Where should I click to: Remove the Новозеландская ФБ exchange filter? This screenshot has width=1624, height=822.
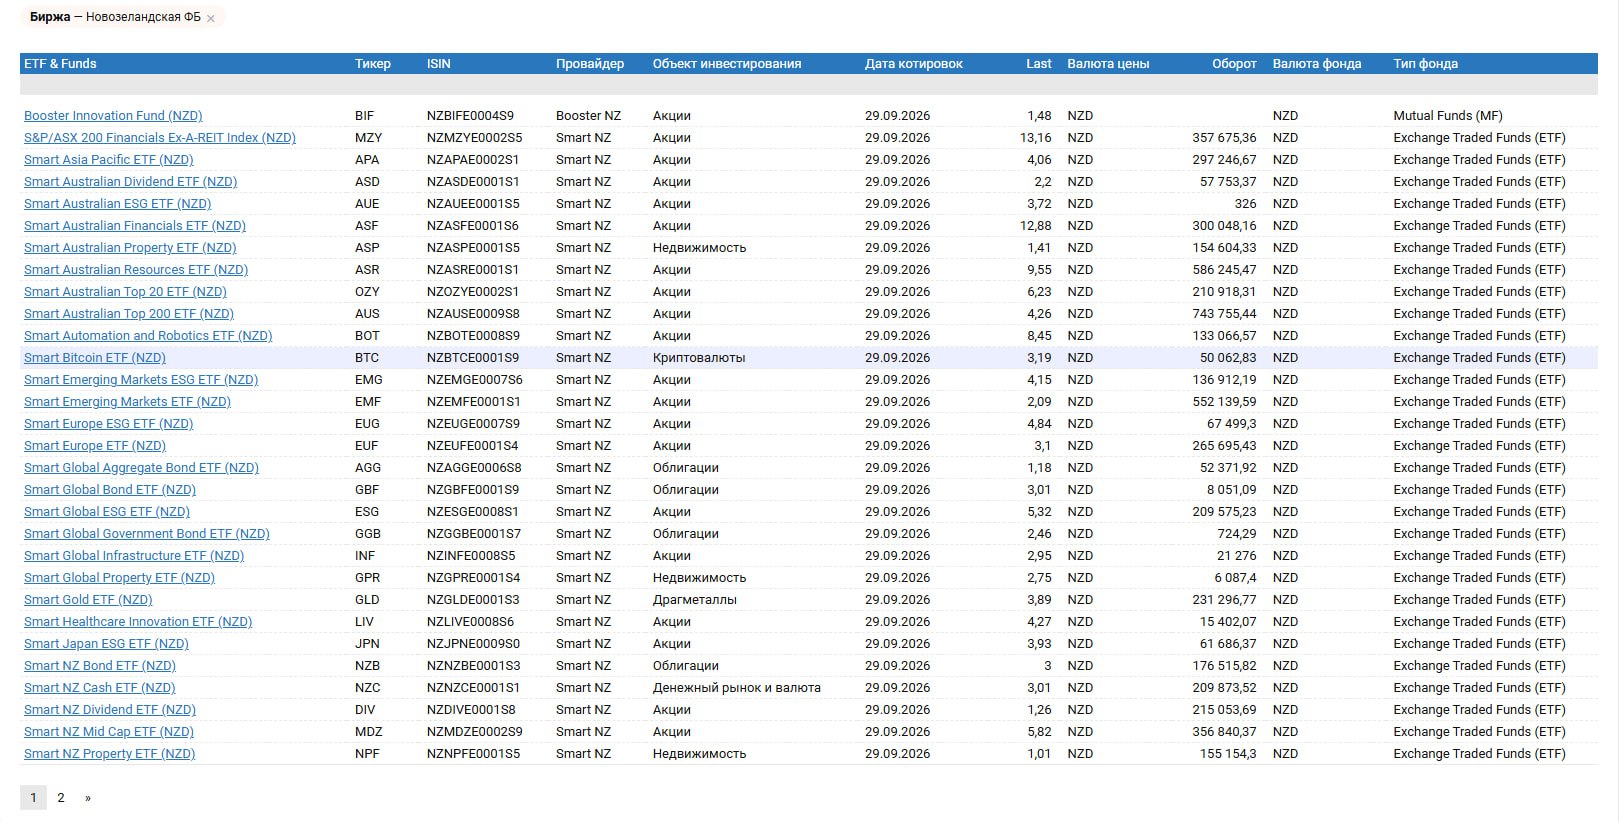click(210, 18)
